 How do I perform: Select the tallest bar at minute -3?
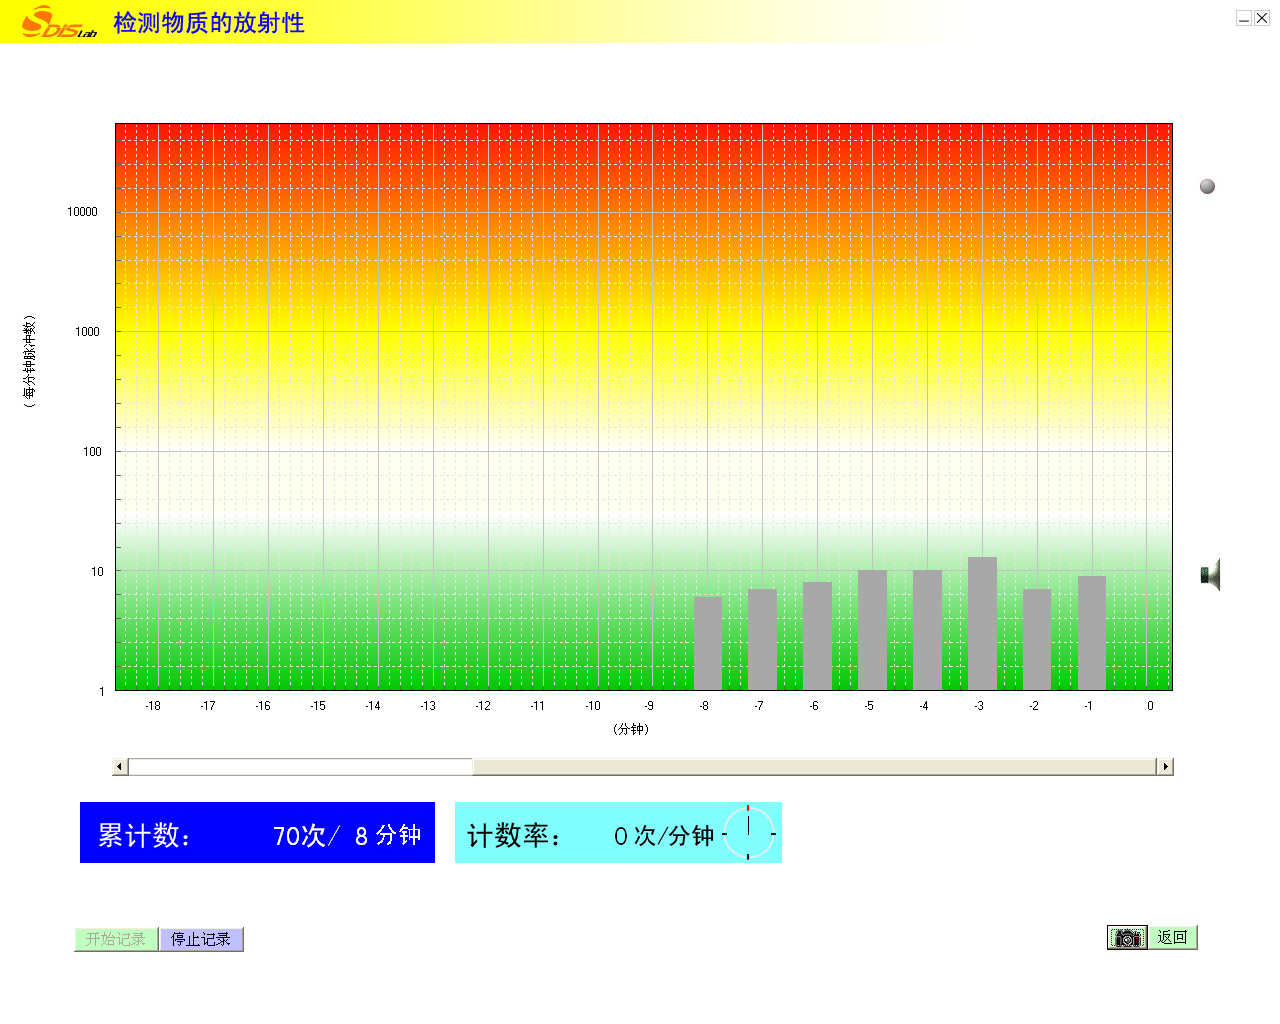pyautogui.click(x=982, y=623)
